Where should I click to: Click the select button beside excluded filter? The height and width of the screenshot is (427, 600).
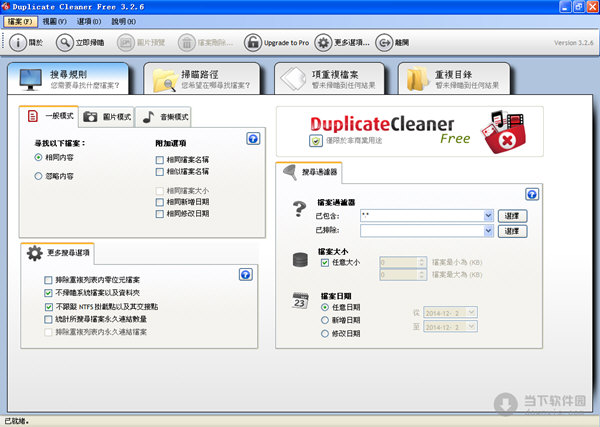pos(512,231)
